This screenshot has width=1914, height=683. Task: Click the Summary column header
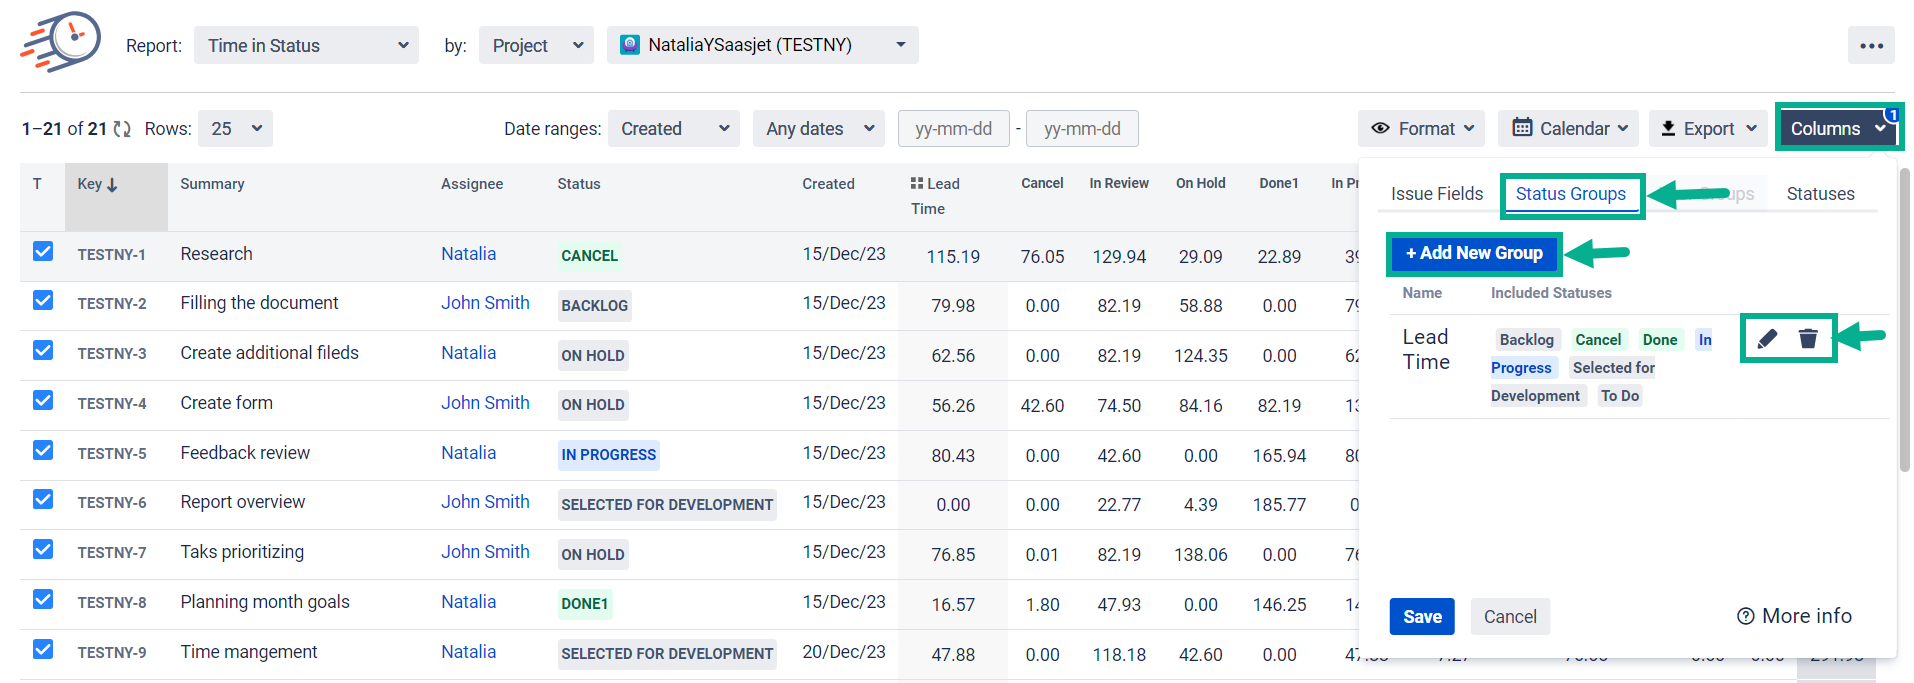coord(212,184)
